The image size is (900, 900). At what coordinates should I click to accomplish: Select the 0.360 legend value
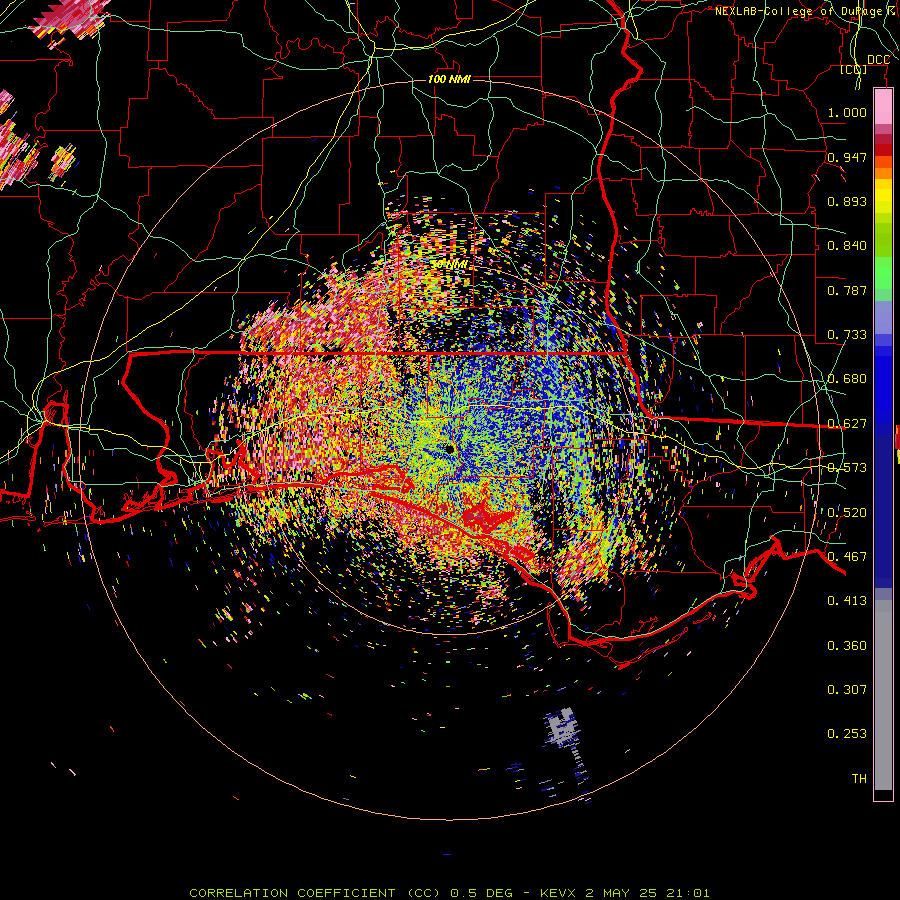coord(847,646)
